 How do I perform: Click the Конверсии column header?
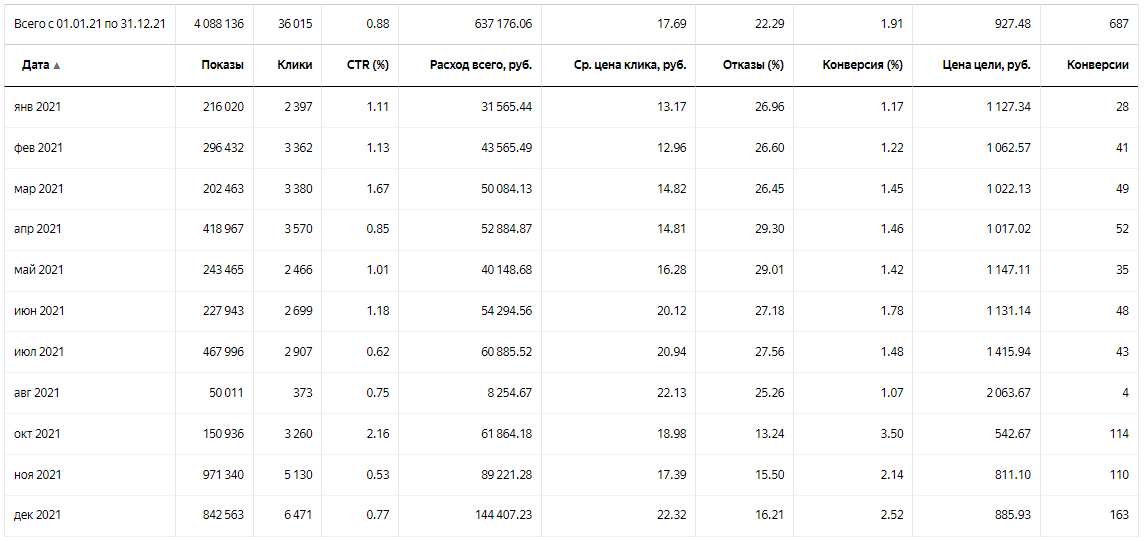tap(1097, 65)
